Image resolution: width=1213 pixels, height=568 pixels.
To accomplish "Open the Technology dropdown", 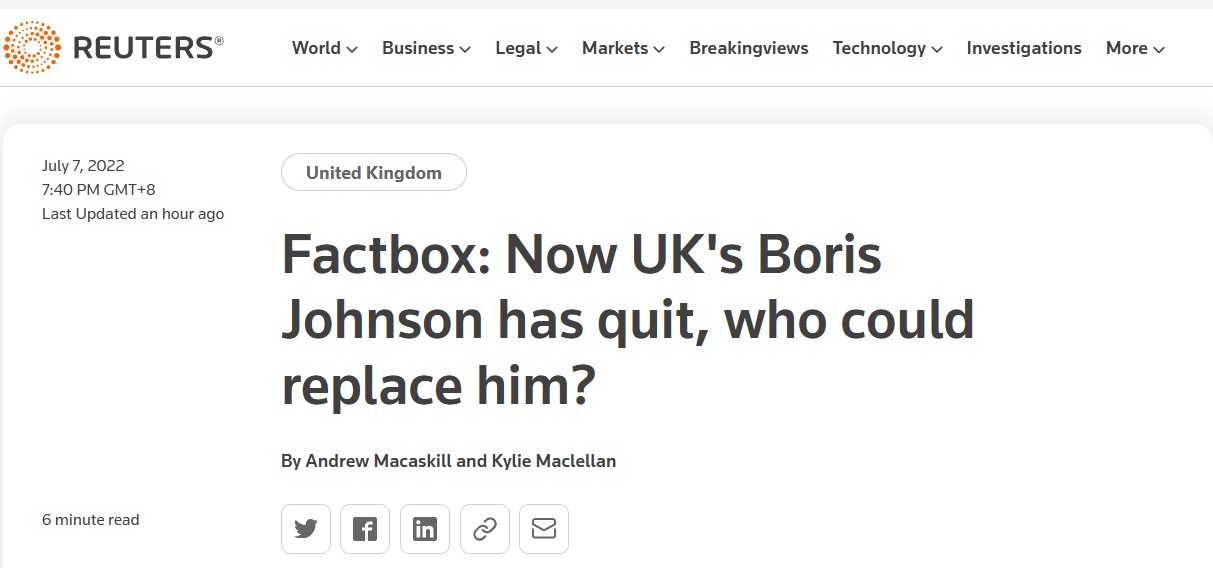I will [936, 49].
